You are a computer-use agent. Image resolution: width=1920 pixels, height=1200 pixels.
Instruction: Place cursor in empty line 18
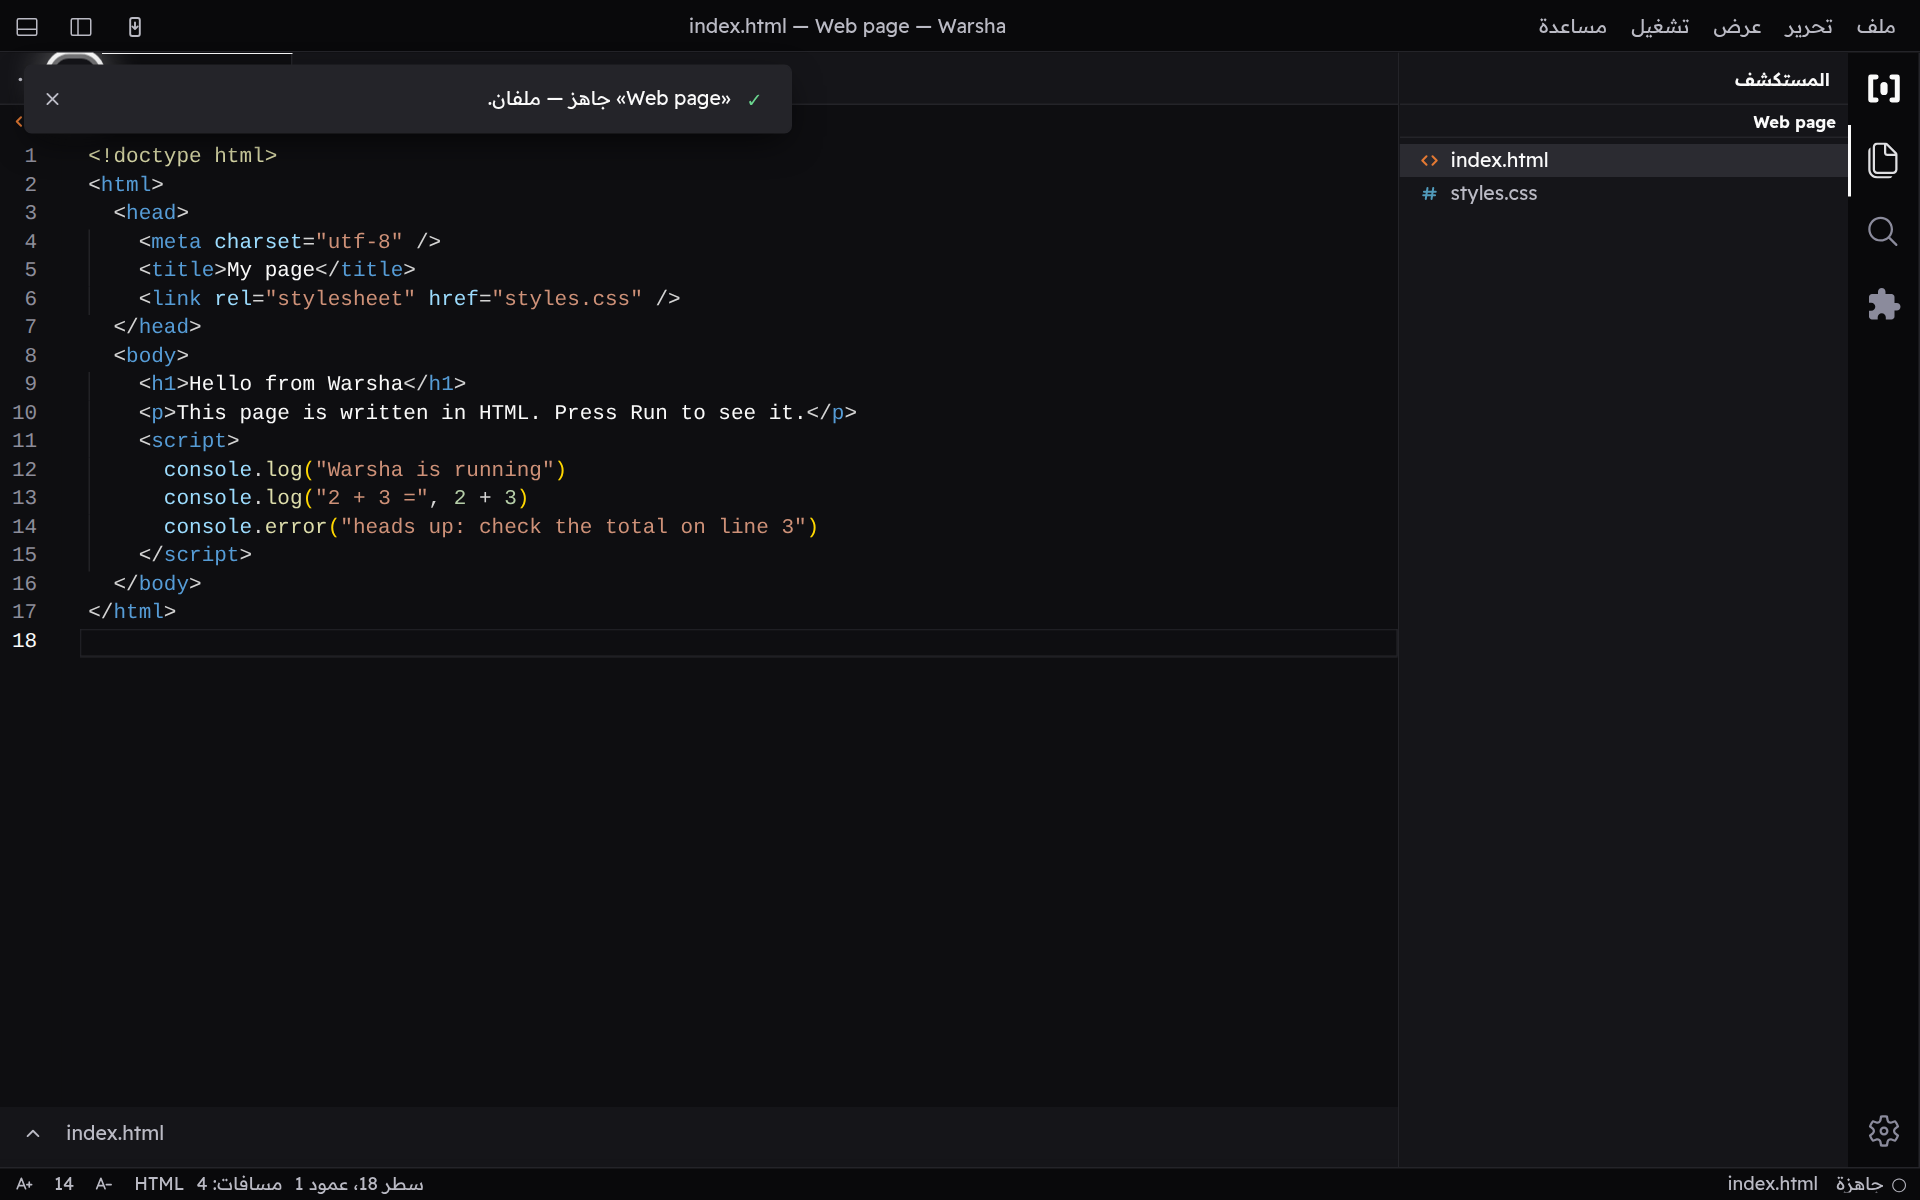[738, 642]
